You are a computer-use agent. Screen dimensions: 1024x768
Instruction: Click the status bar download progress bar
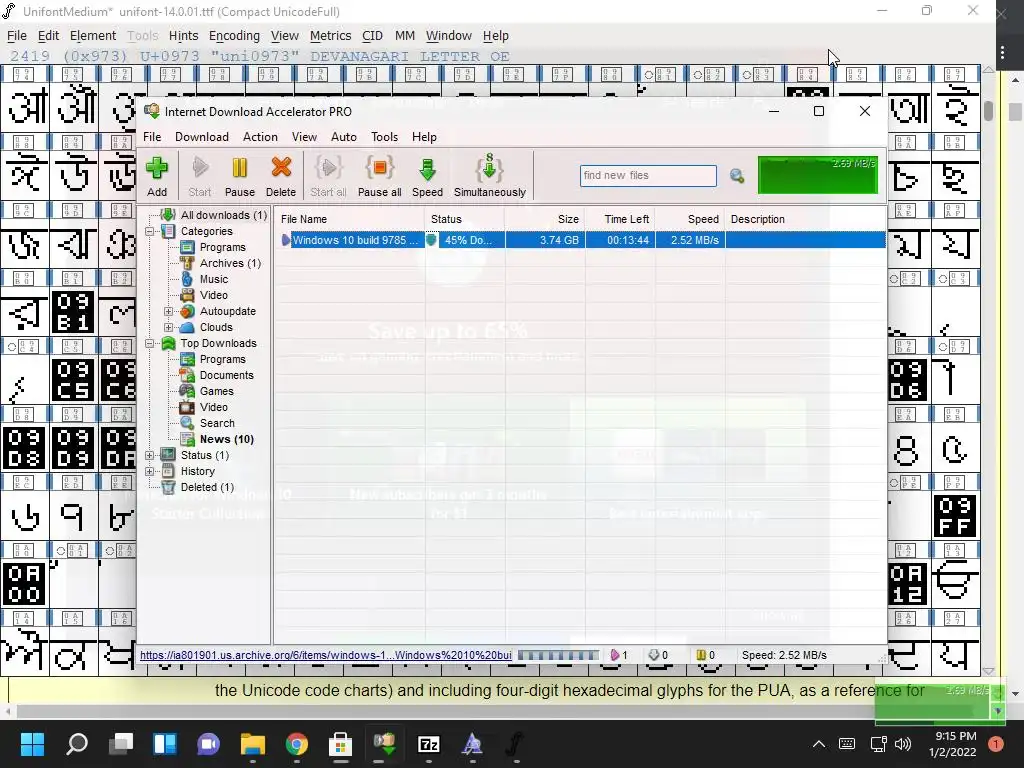point(558,655)
